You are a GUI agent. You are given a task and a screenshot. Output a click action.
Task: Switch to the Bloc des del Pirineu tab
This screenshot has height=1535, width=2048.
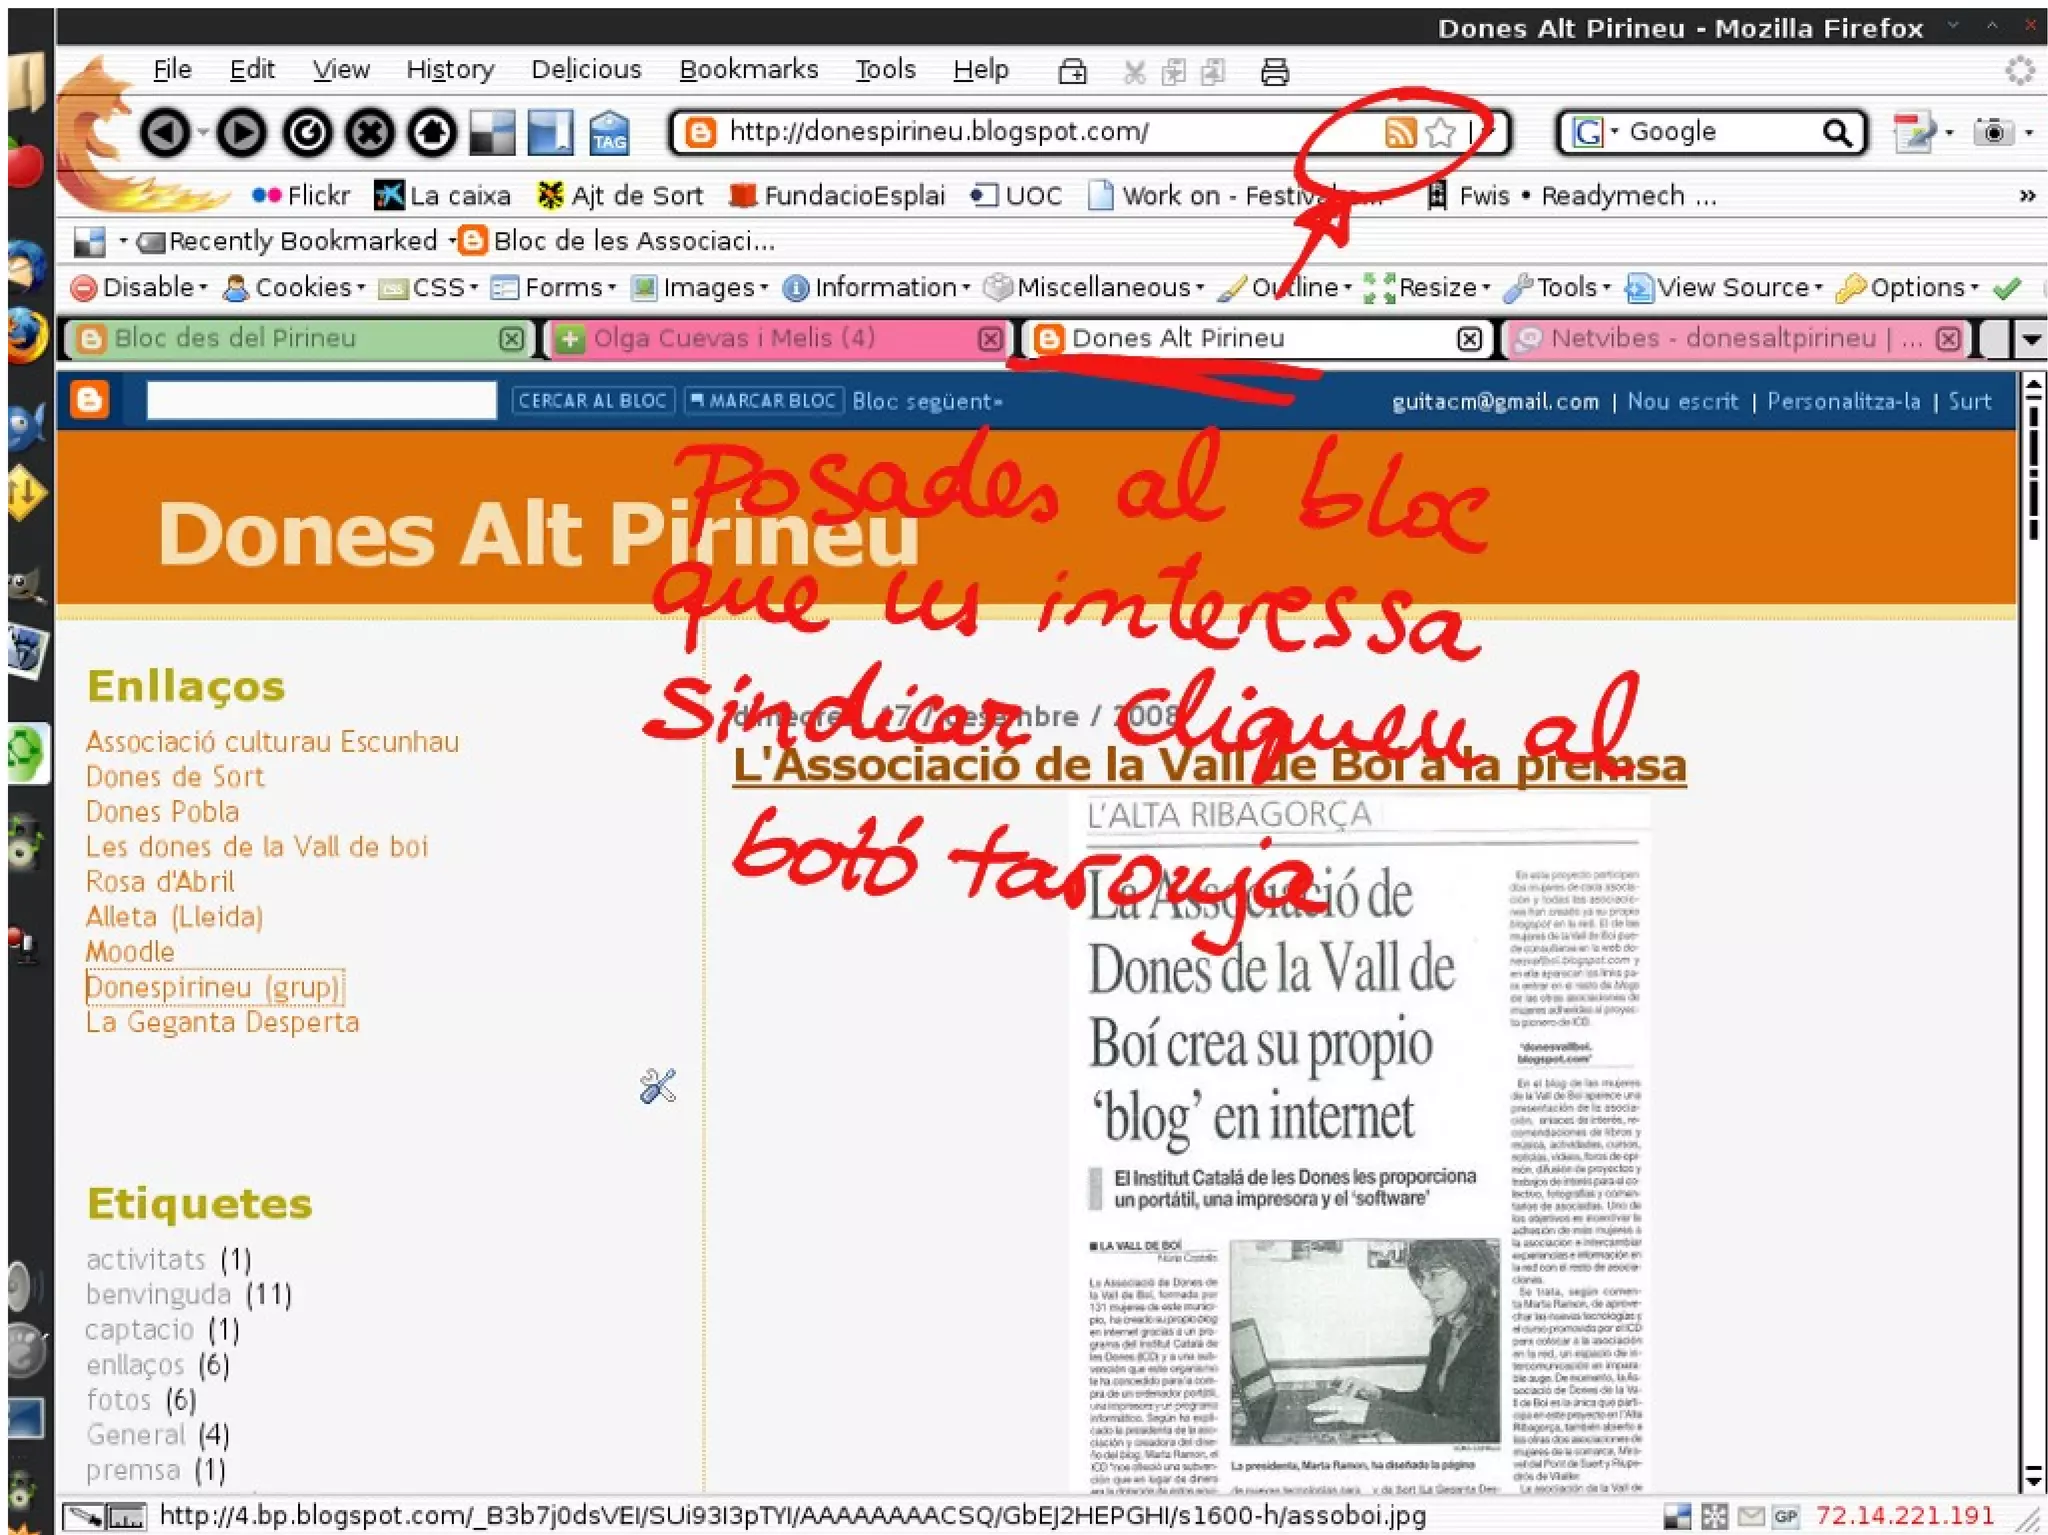pos(235,339)
